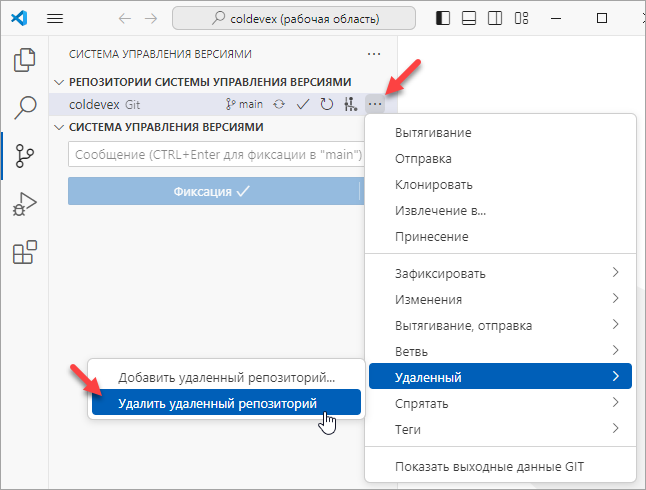The width and height of the screenshot is (646, 490).
Task: Open the Extensions view
Action: pyautogui.click(x=24, y=253)
